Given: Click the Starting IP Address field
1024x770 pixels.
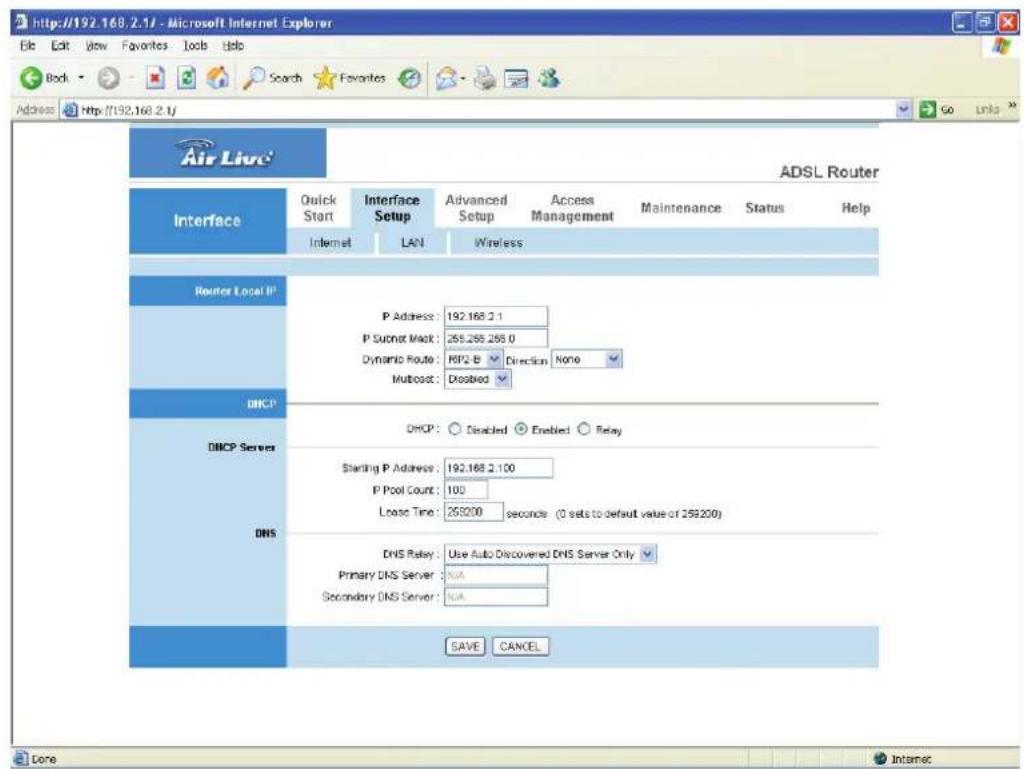Looking at the screenshot, I should [498, 468].
